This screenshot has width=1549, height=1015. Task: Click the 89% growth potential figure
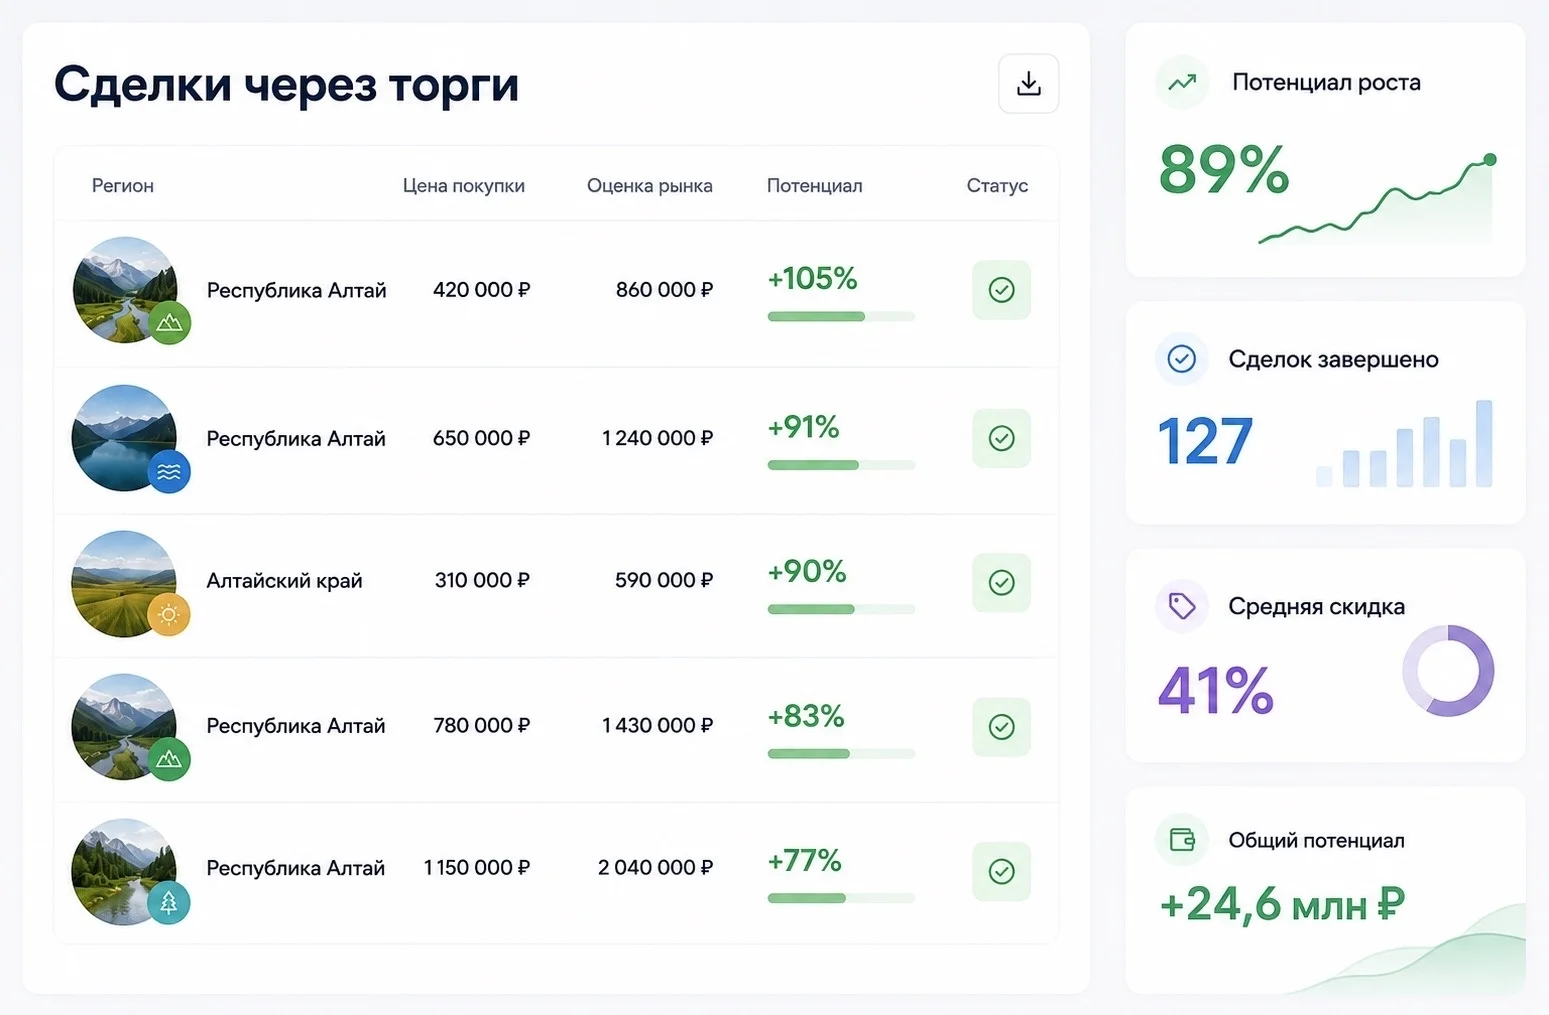1224,170
